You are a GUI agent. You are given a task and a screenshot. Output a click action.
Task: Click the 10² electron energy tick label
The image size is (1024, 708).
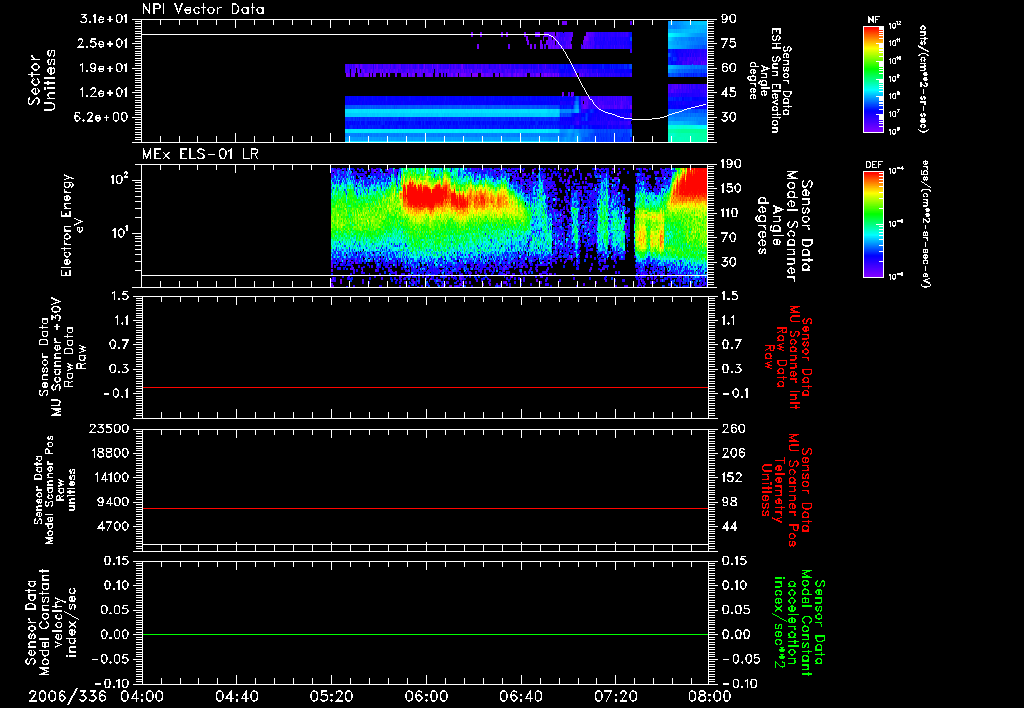(x=120, y=180)
